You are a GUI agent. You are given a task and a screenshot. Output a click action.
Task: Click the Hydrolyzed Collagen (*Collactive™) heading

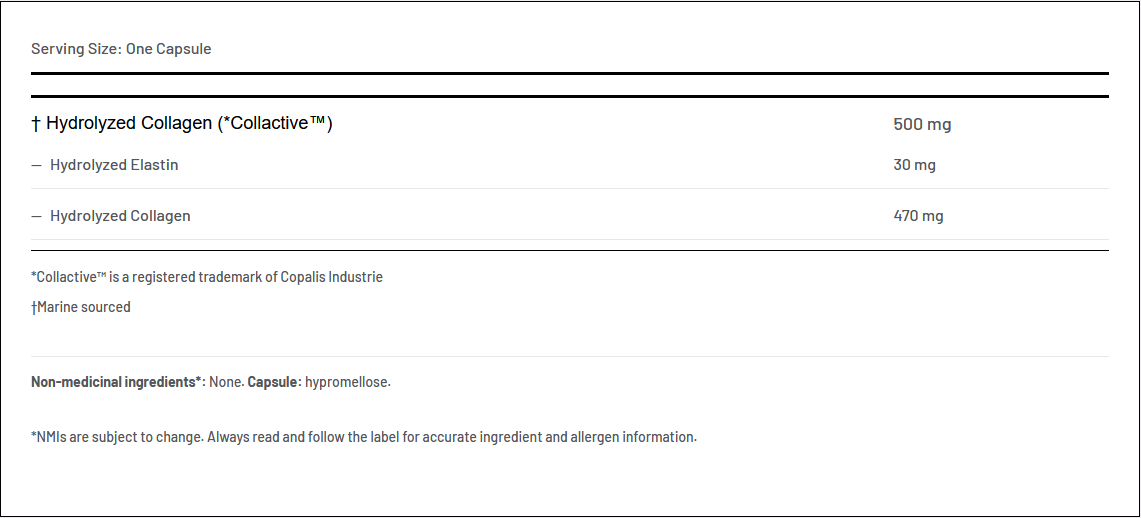tap(190, 123)
